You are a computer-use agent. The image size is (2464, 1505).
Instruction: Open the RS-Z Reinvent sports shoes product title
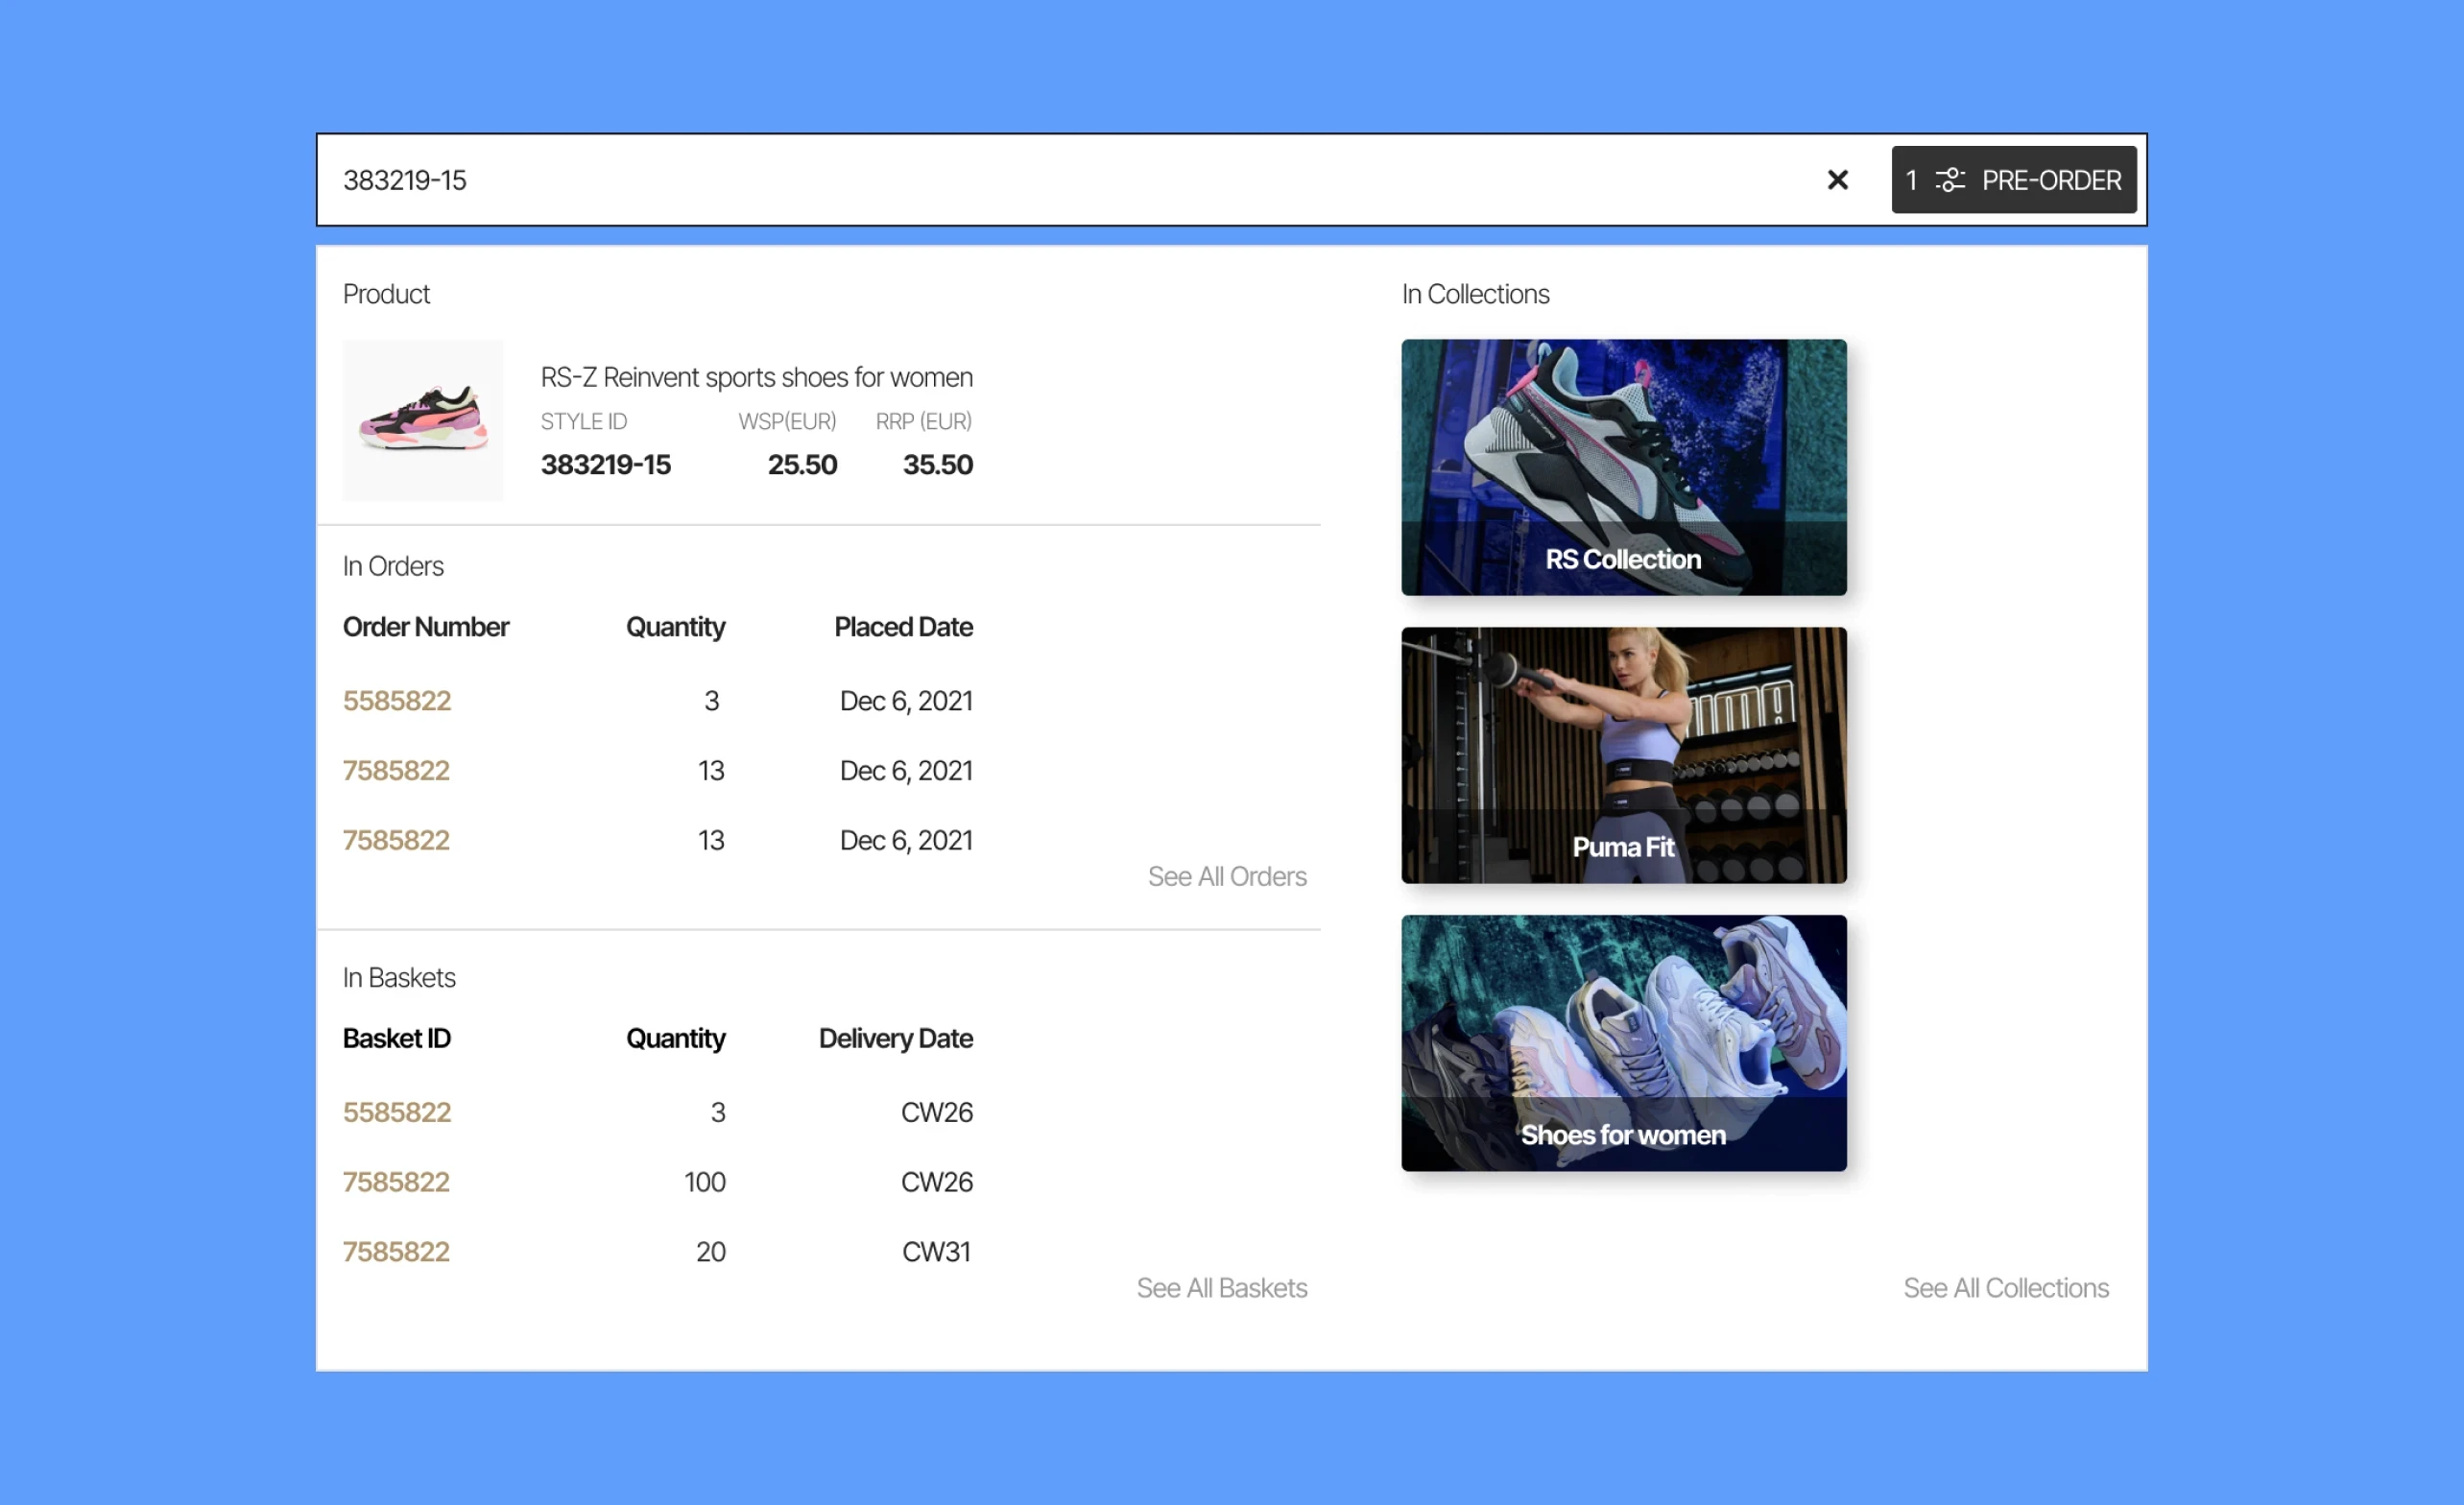coord(756,377)
